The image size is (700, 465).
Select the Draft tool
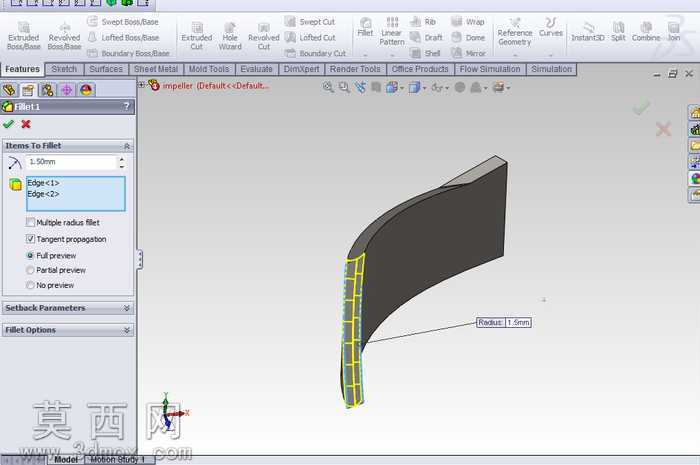(x=426, y=37)
